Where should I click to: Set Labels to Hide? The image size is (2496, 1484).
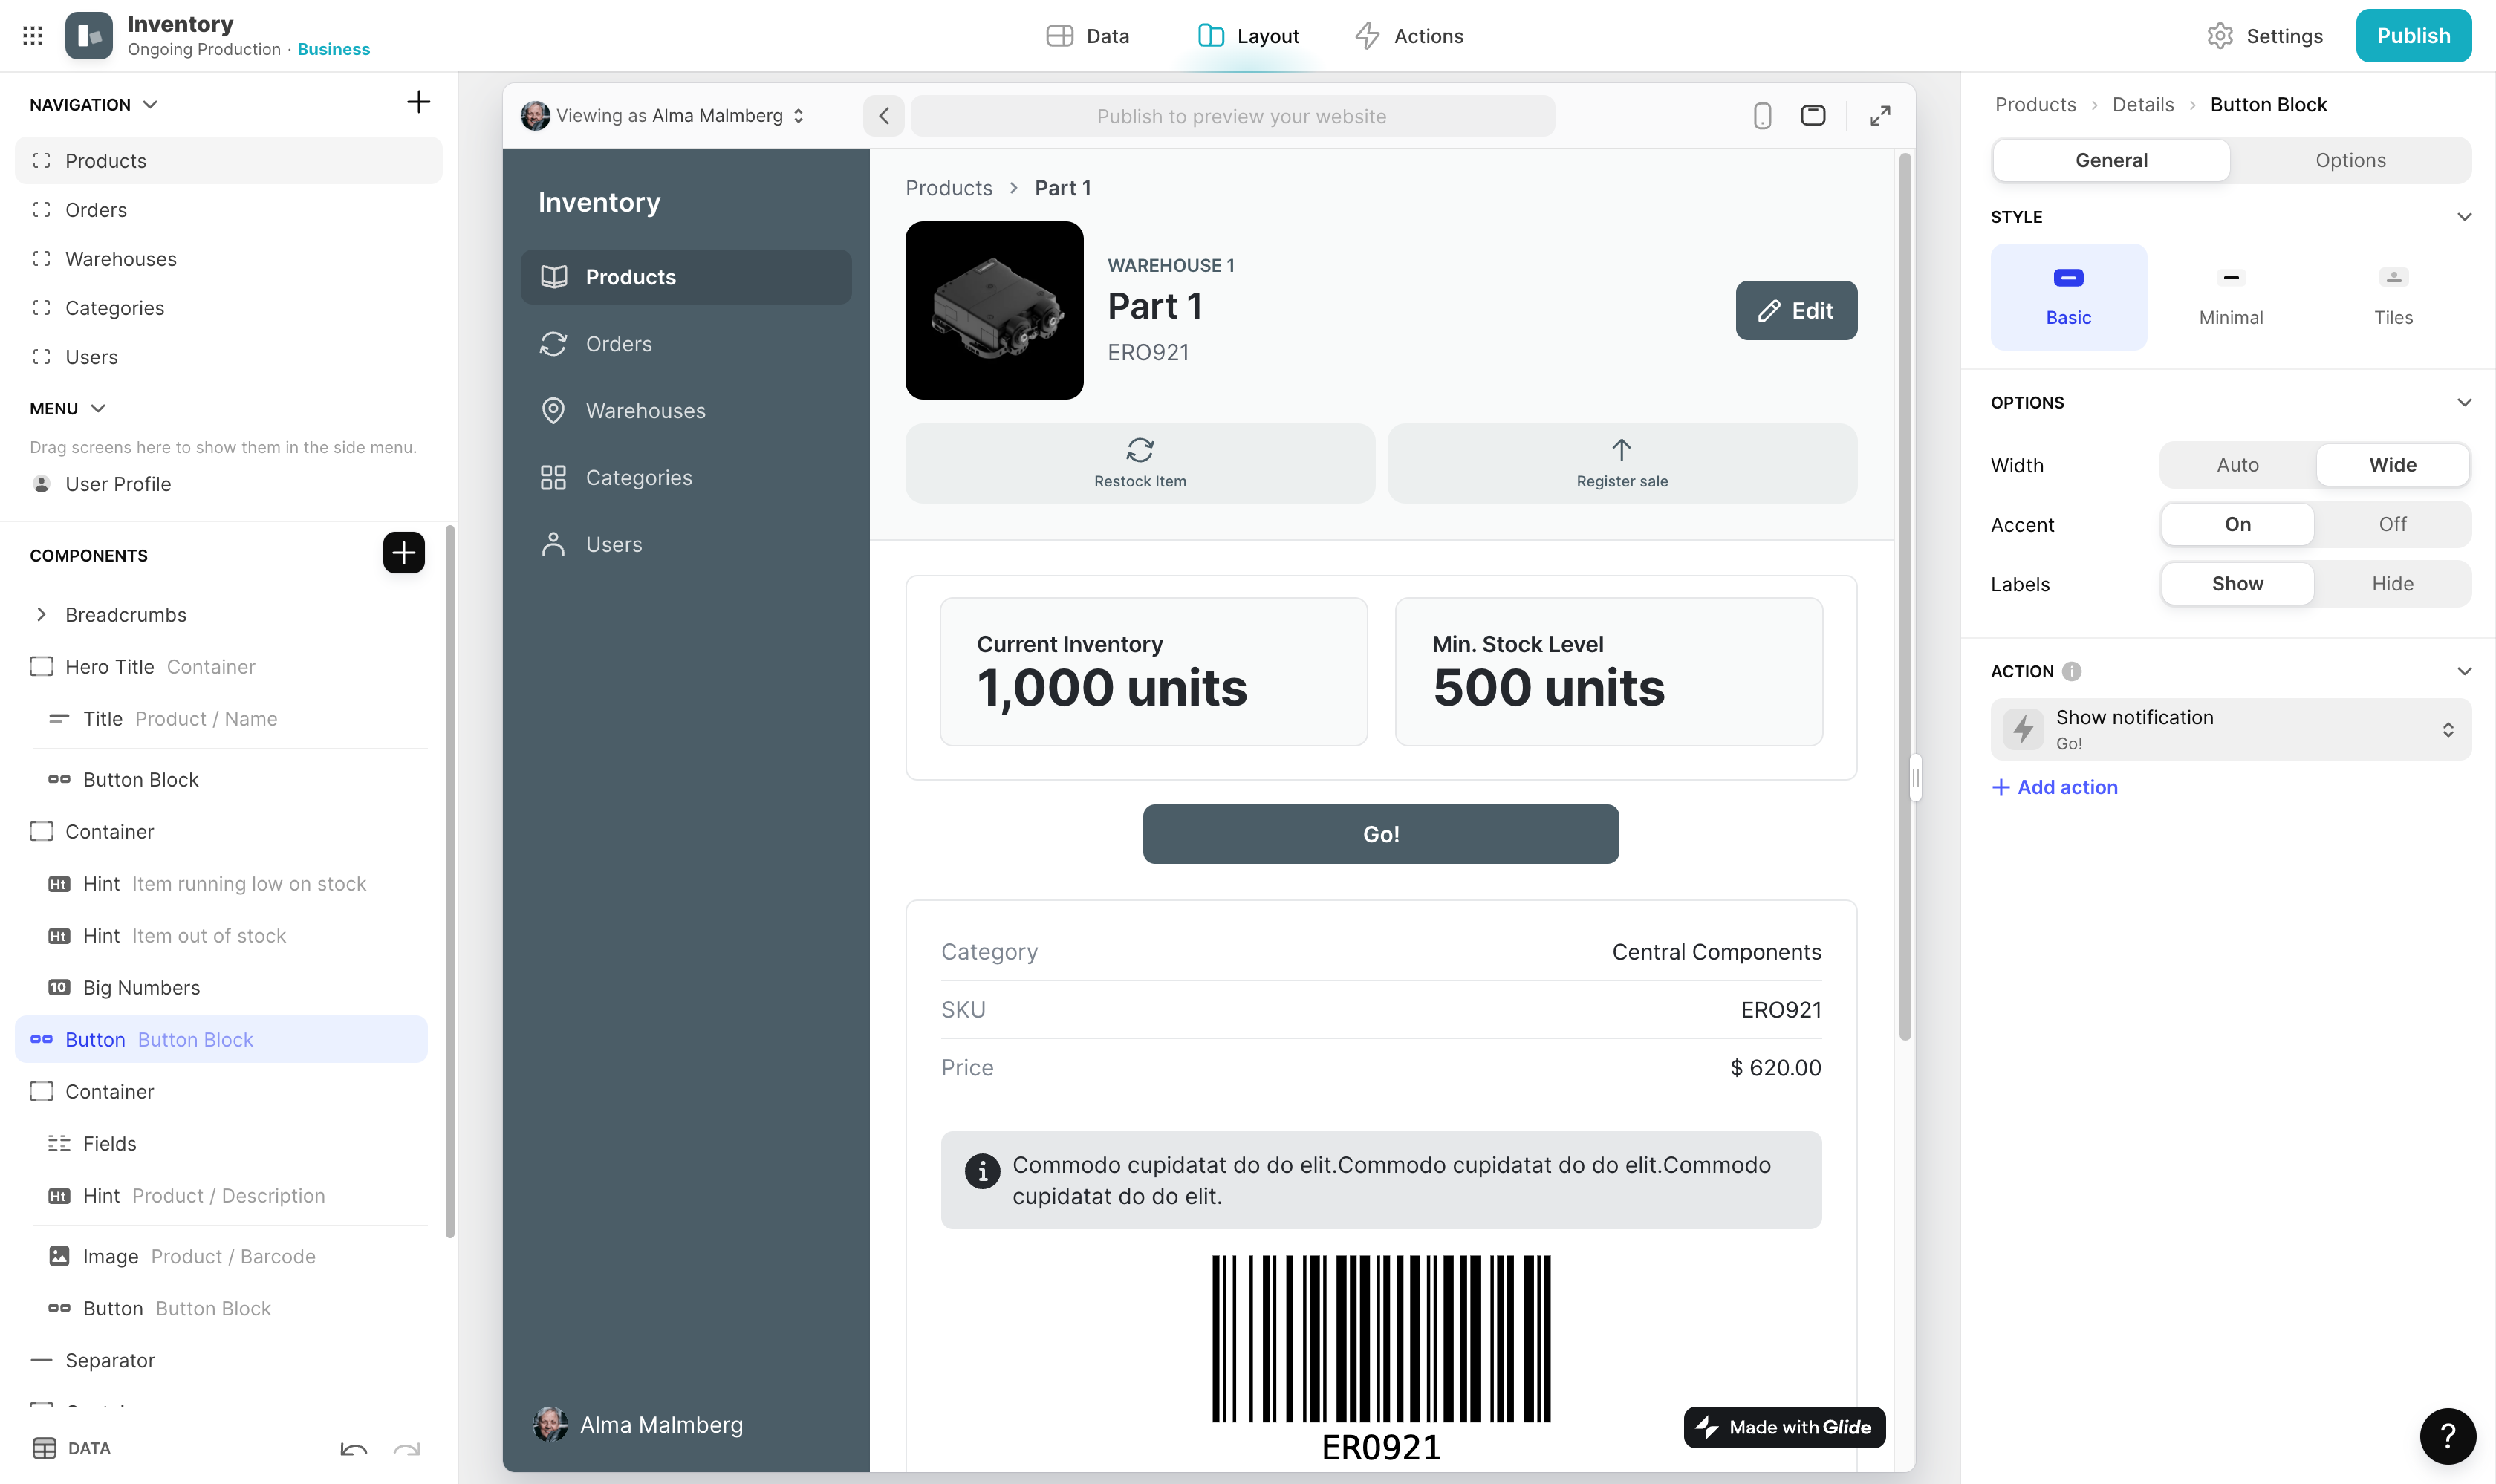click(x=2391, y=584)
